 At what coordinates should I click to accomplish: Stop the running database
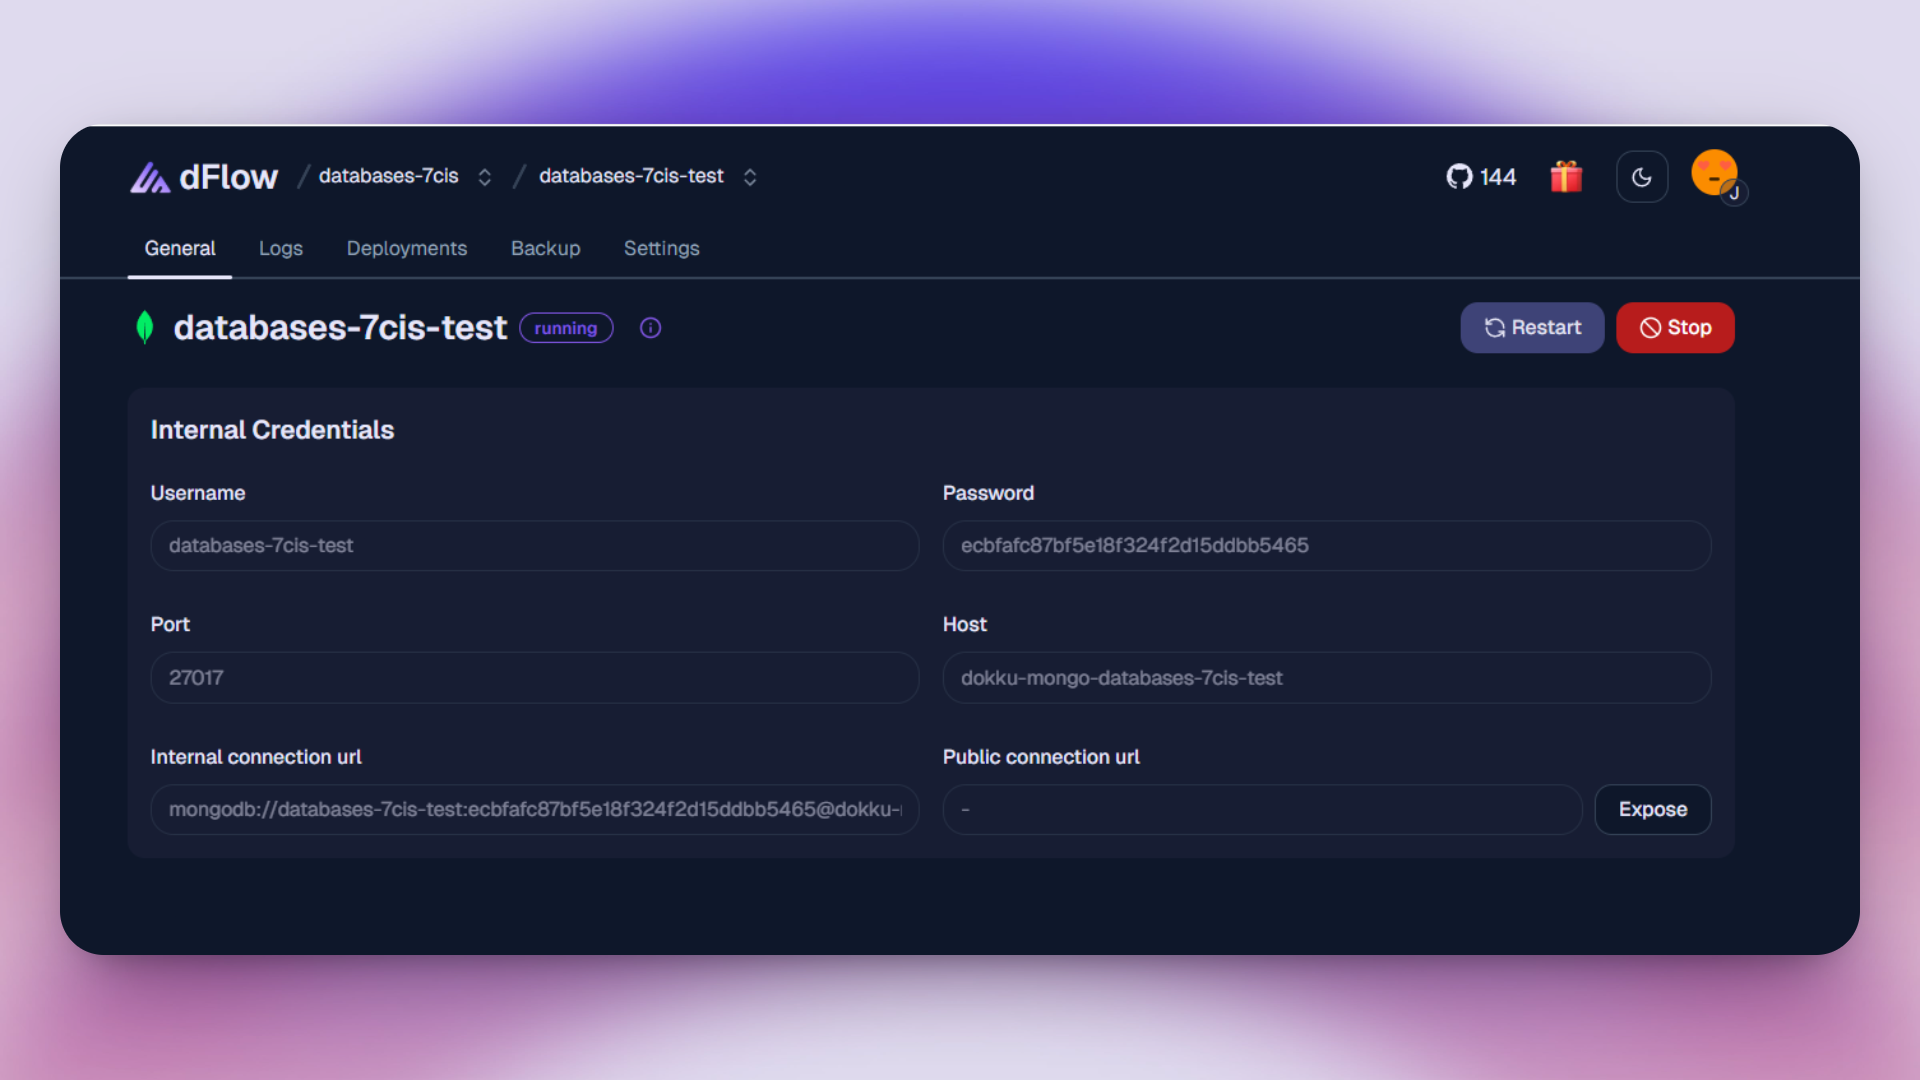pos(1675,328)
